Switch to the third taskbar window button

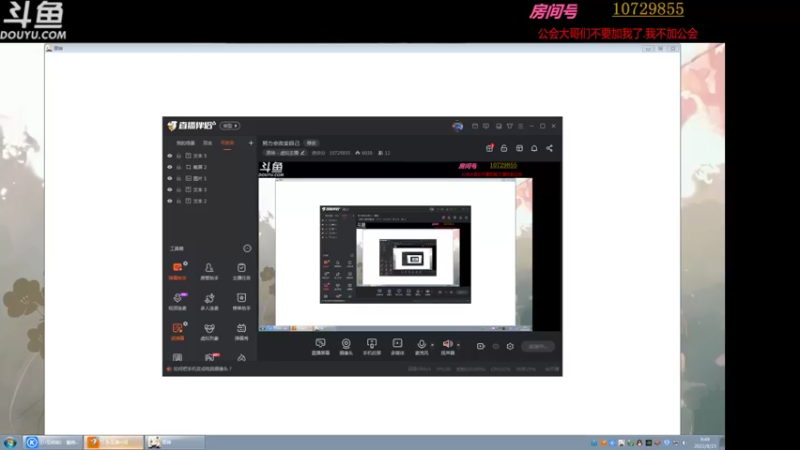[x=176, y=442]
